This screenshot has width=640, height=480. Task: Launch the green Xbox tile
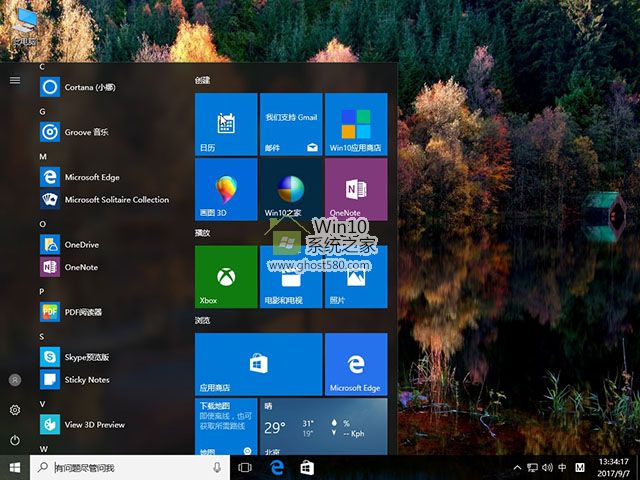(226, 277)
